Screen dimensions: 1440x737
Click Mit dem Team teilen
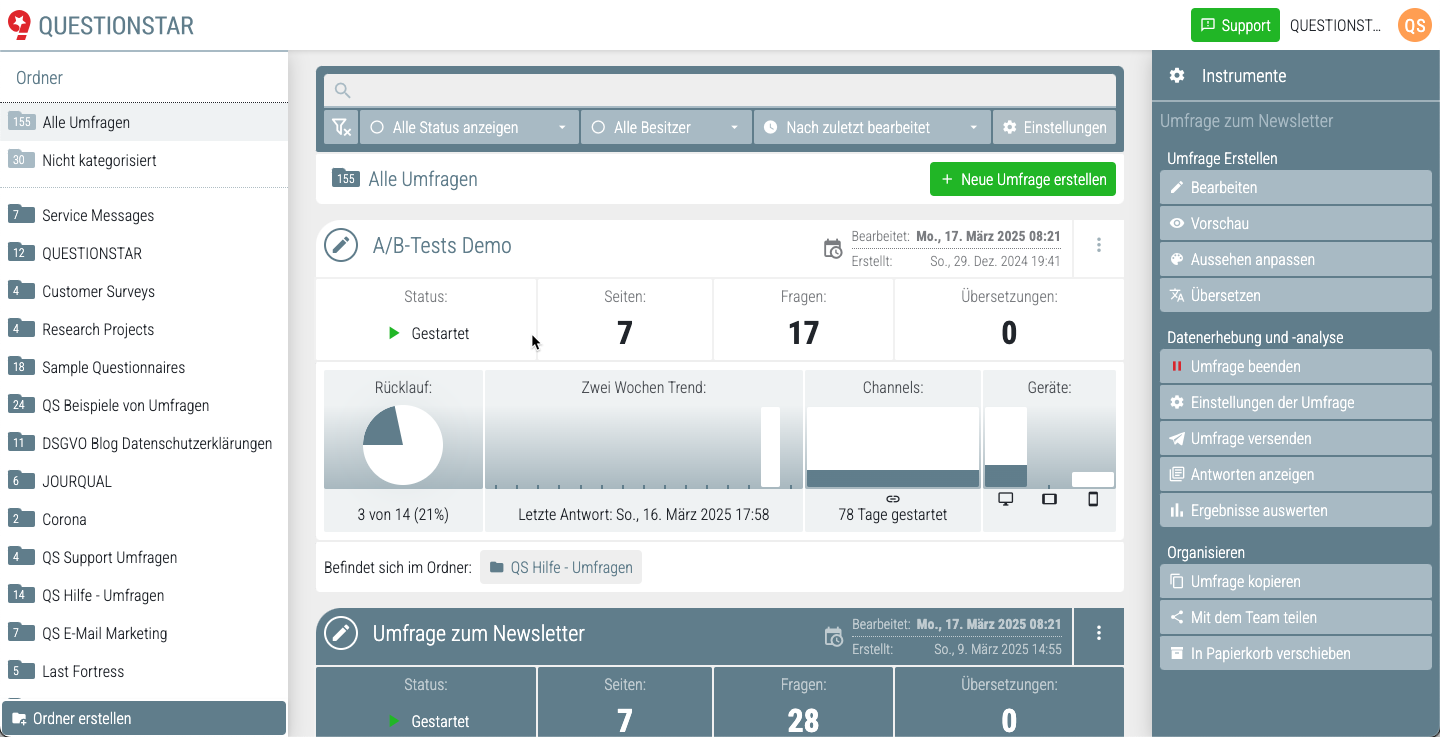click(1296, 617)
